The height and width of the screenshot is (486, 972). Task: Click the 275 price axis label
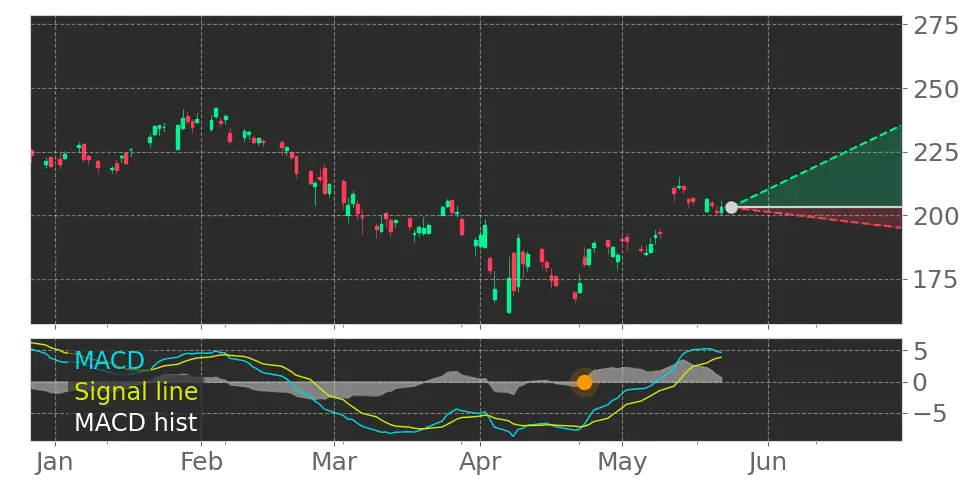(935, 26)
